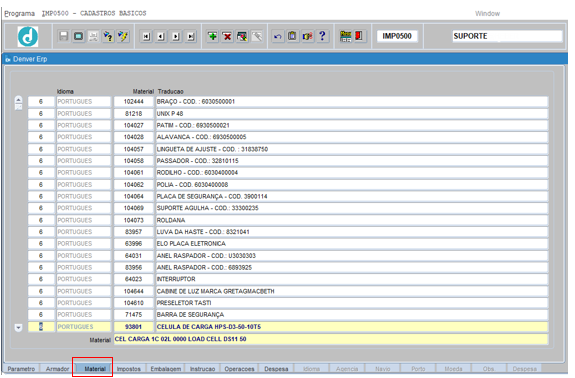Click material code 104069 cell
Screen dimensions: 575x378
(133, 208)
